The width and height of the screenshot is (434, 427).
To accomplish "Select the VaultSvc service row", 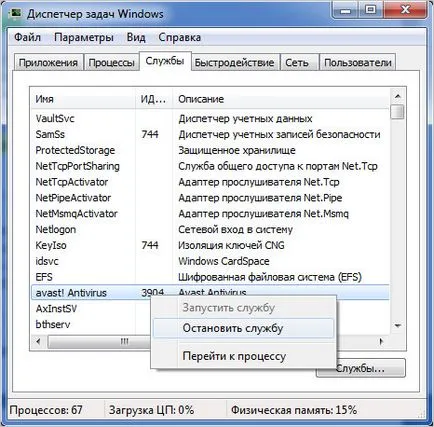I will [210, 118].
